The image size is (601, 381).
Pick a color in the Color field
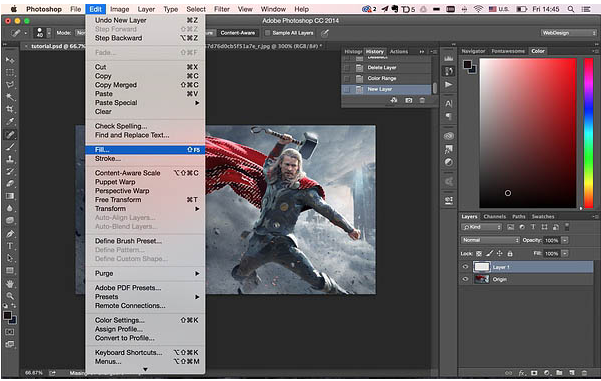tap(528, 133)
